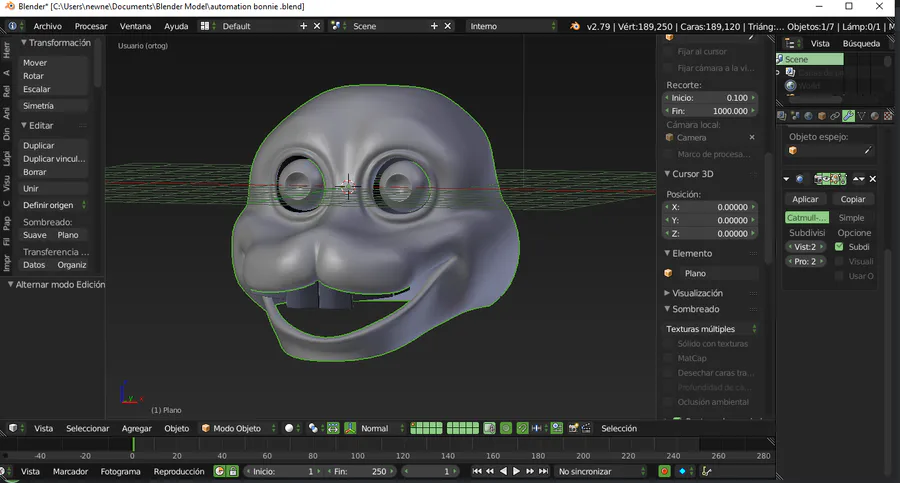Open the Modifiers wrench tab icon
The image size is (900, 483).
[x=848, y=116]
